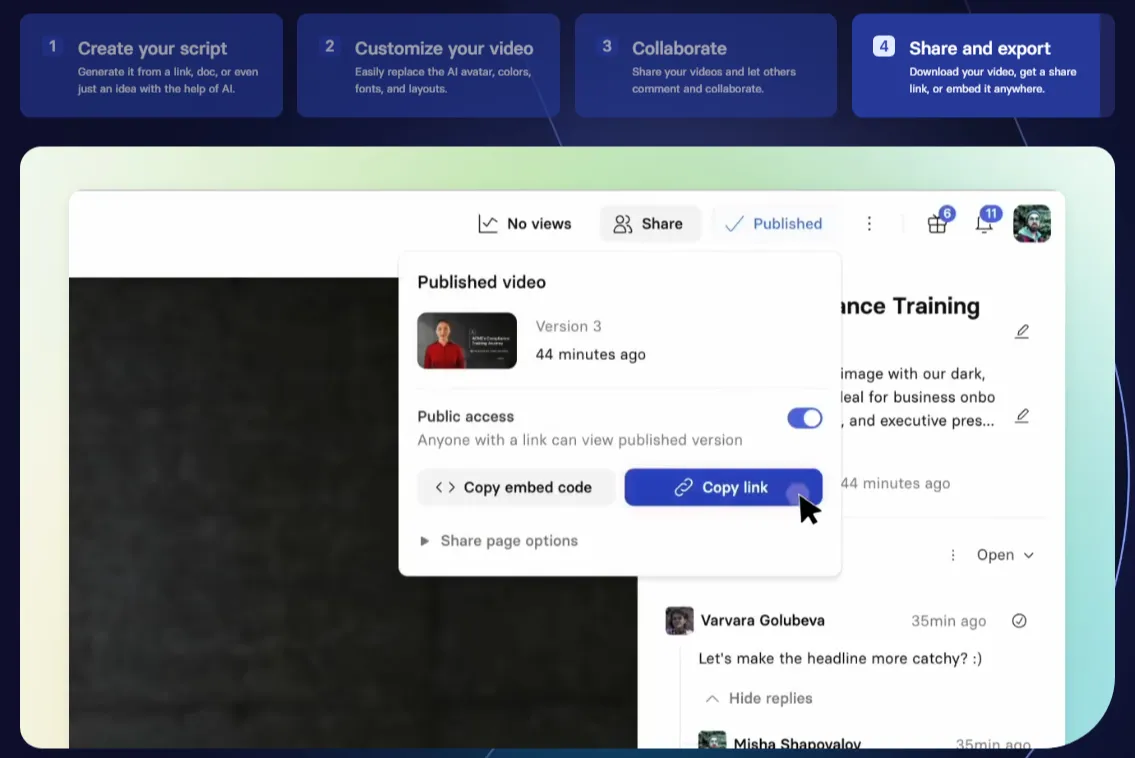Edit the video title pencil icon
Image resolution: width=1135 pixels, height=758 pixels.
coord(1022,332)
